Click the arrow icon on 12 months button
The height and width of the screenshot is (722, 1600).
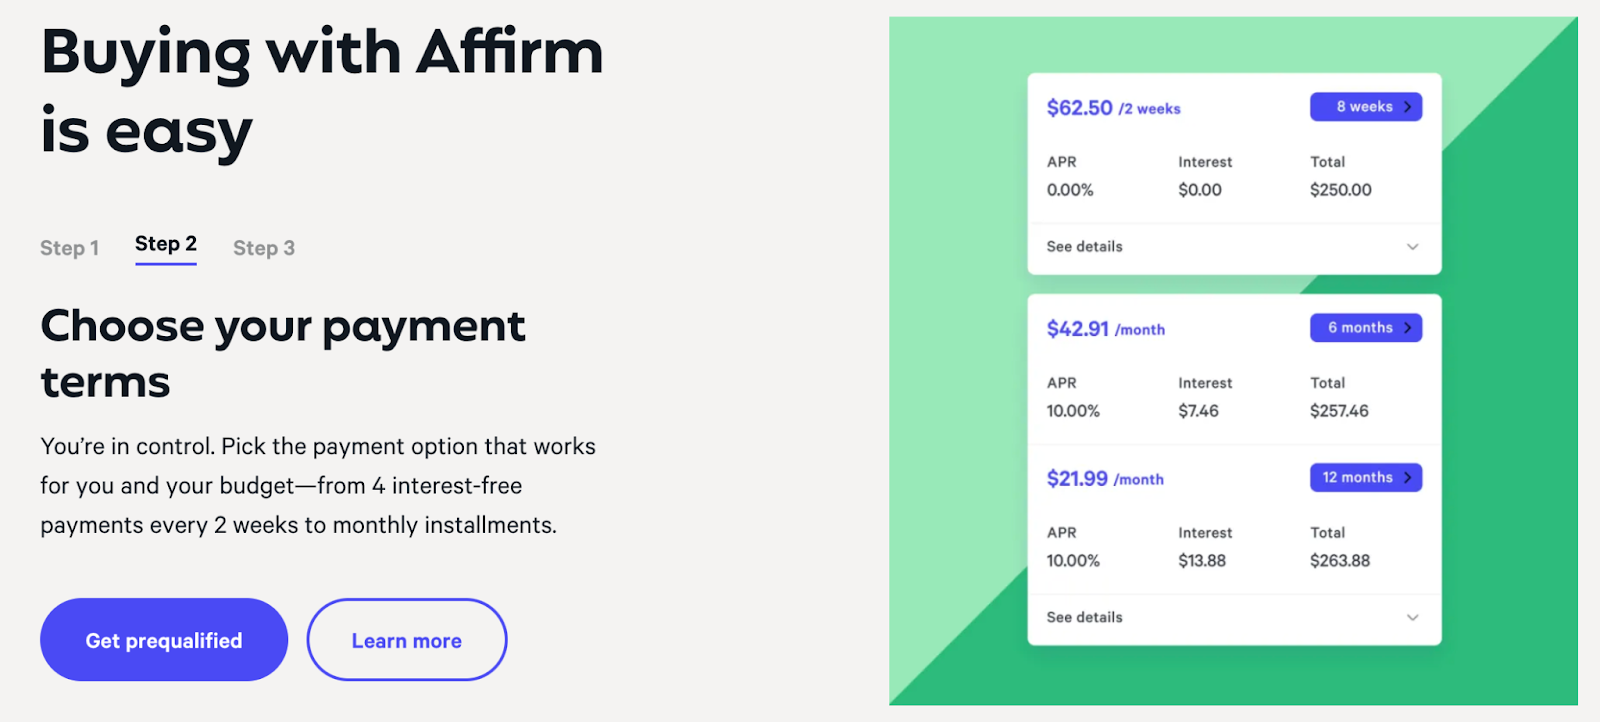pos(1407,478)
